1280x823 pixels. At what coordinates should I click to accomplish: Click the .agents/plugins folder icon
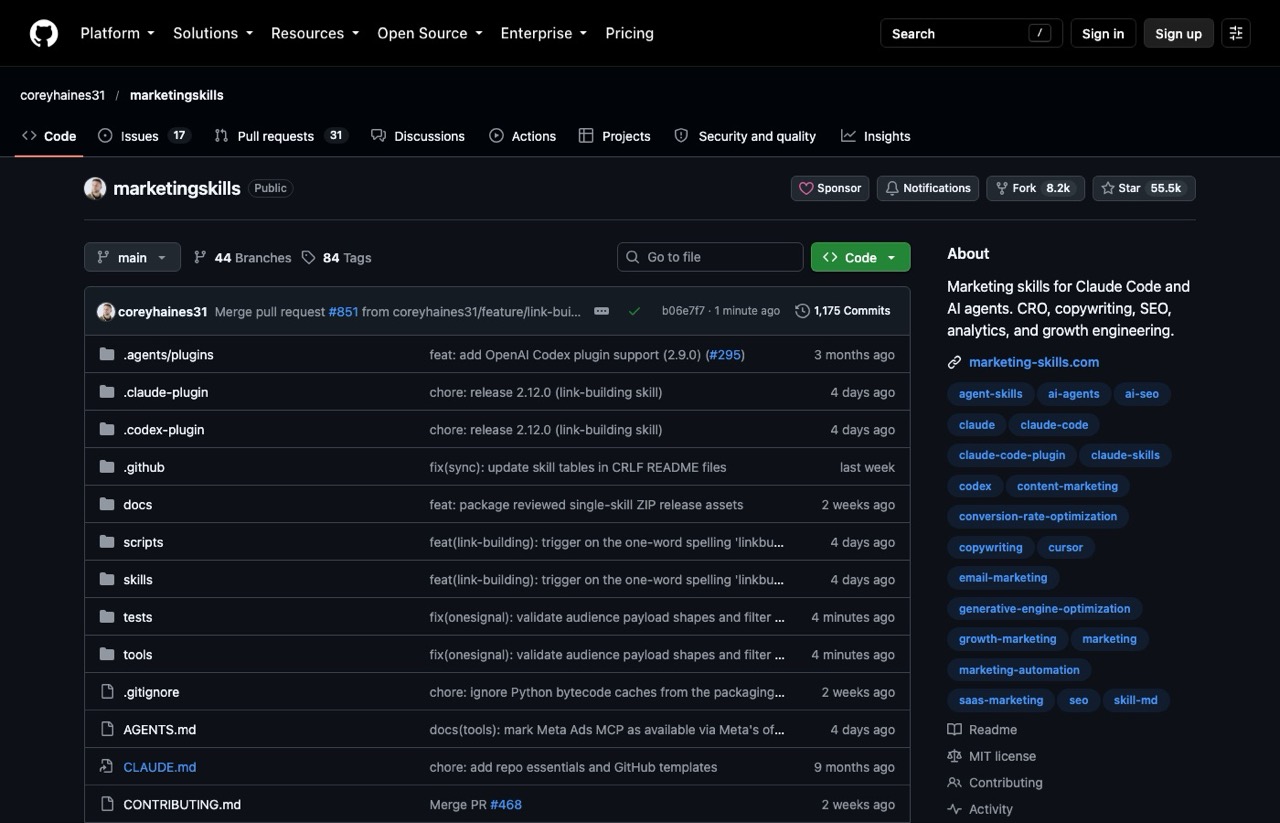[107, 354]
